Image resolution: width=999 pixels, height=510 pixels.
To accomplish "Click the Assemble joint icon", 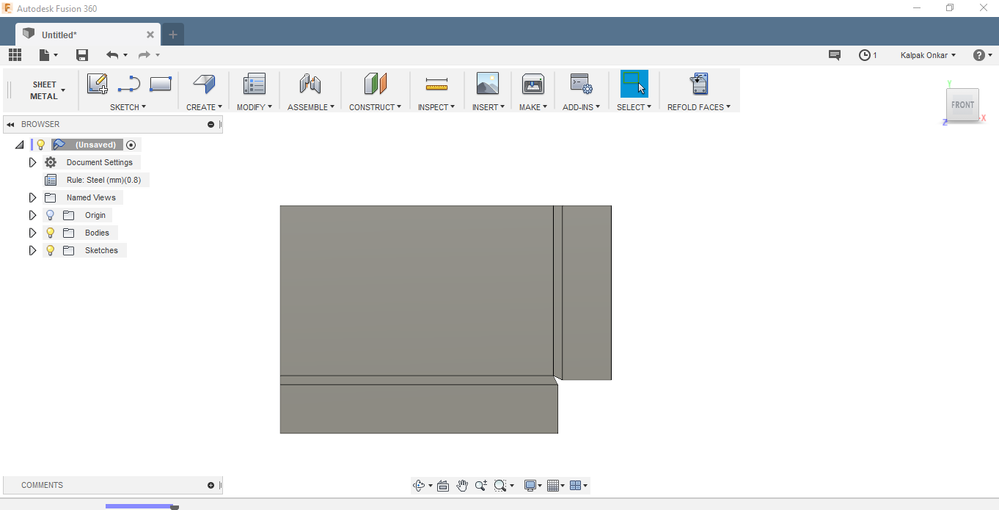I will point(310,84).
